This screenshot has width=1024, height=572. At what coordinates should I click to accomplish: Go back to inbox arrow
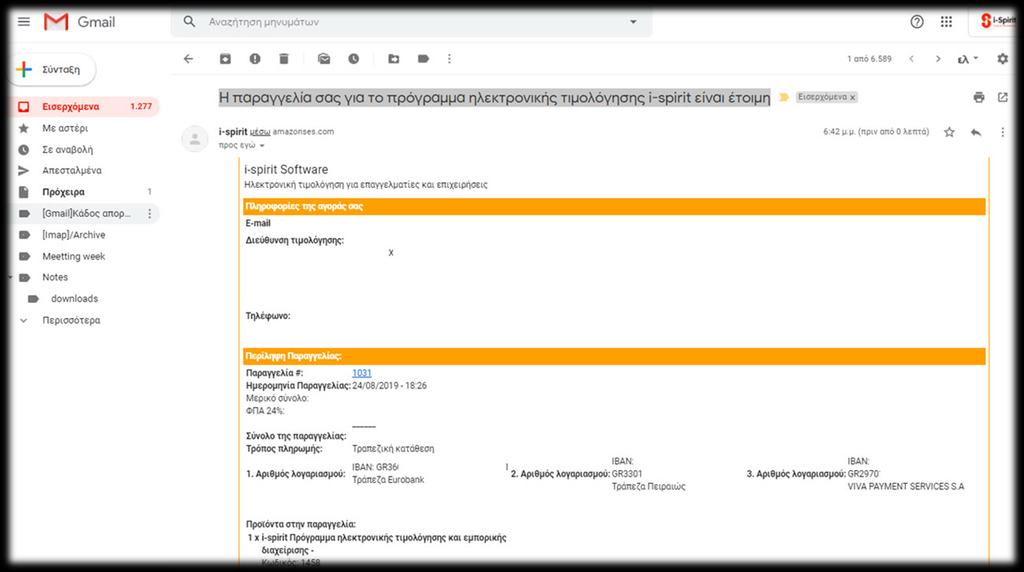pyautogui.click(x=189, y=59)
